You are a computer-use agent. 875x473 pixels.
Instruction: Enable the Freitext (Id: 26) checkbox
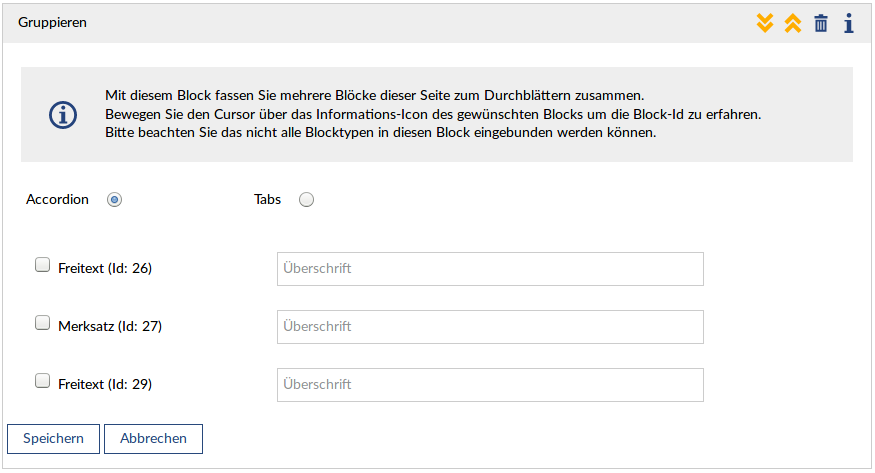pos(42,265)
